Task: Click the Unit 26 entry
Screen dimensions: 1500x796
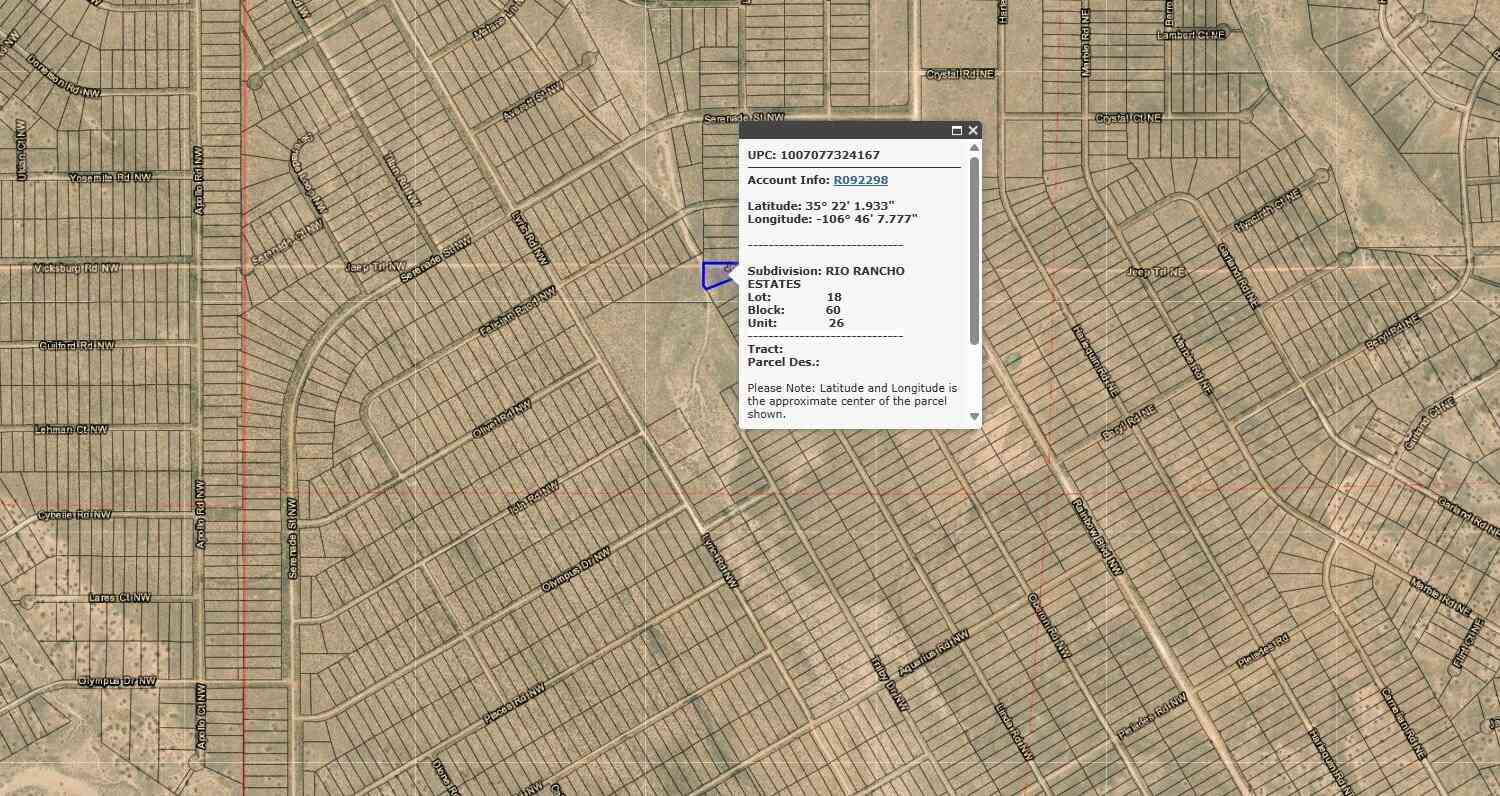Action: tap(796, 323)
